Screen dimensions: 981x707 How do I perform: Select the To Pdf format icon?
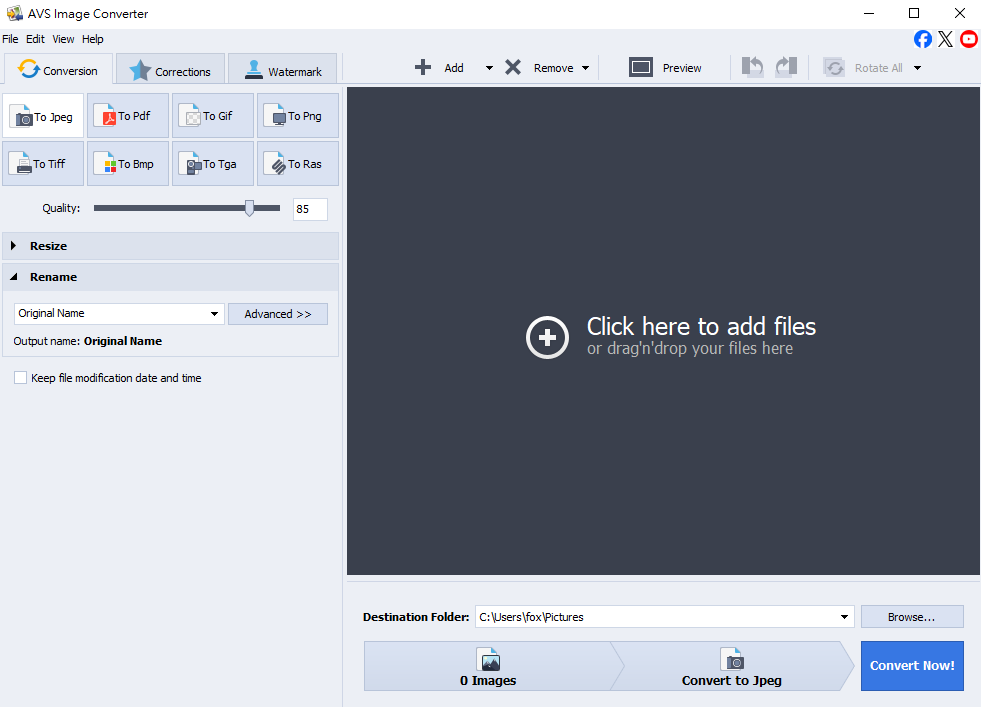tap(127, 116)
